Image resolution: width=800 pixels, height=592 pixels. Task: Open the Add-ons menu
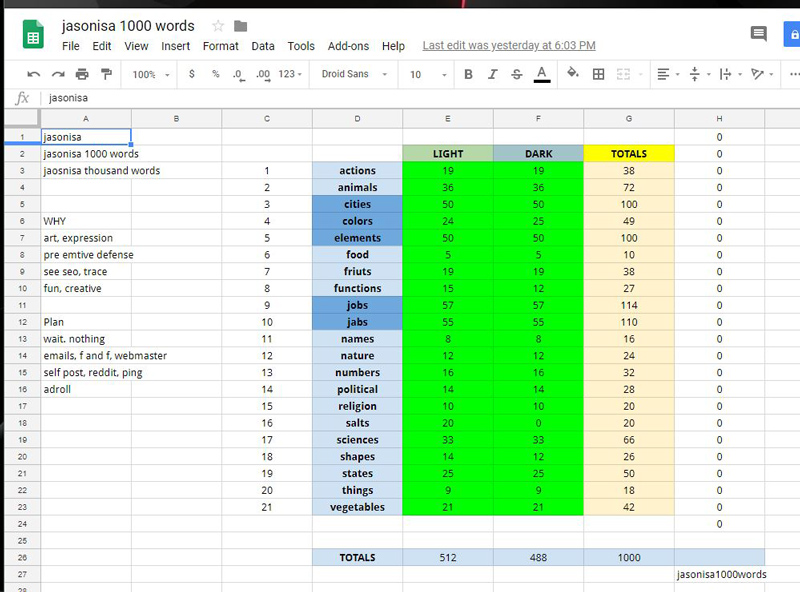coord(348,46)
